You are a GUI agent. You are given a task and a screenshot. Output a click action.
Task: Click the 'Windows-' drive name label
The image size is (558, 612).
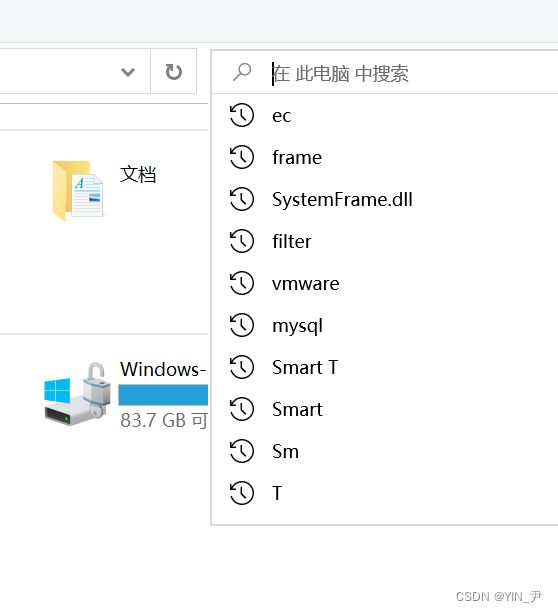(163, 369)
